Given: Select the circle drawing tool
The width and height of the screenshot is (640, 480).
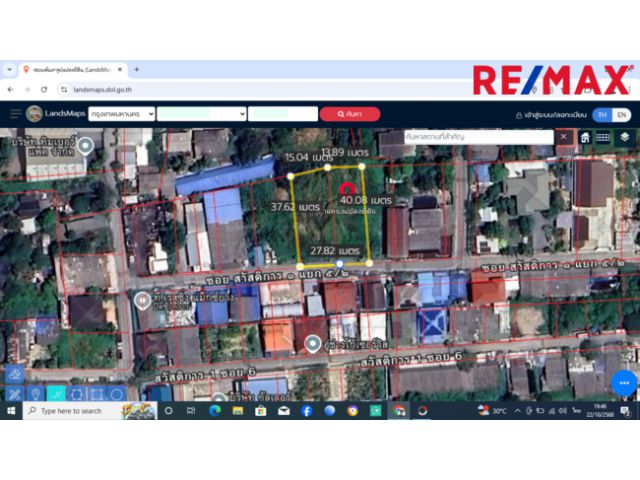Looking at the screenshot, I should pos(117,393).
